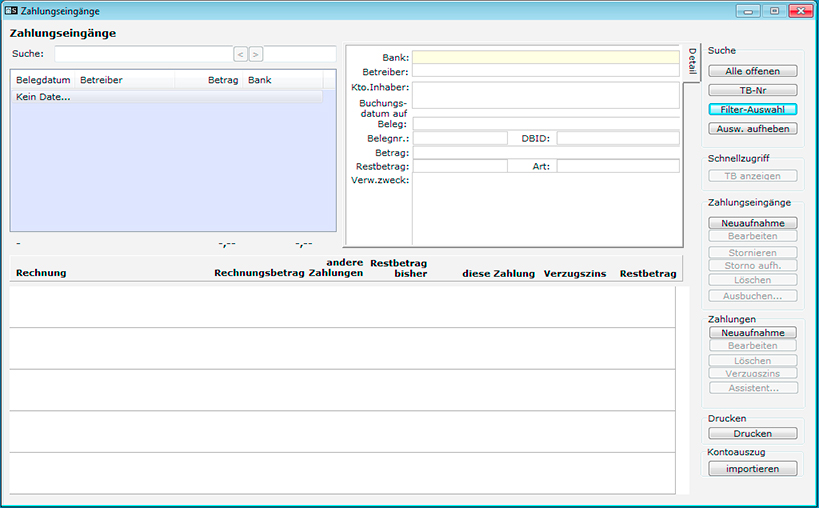
Task: Show all open items with Alle offenen
Action: pyautogui.click(x=753, y=71)
